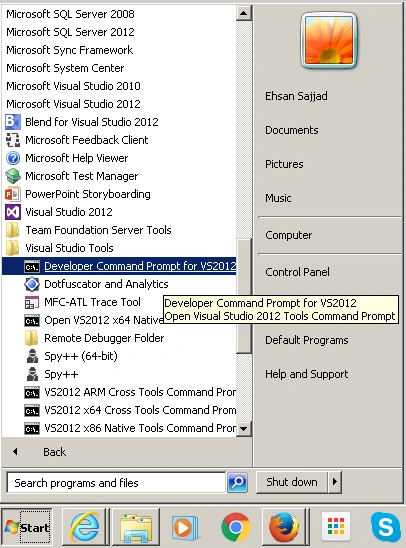The width and height of the screenshot is (406, 548).
Task: Click Developer Command Prompt for VS2012 console icon
Action: point(31,267)
